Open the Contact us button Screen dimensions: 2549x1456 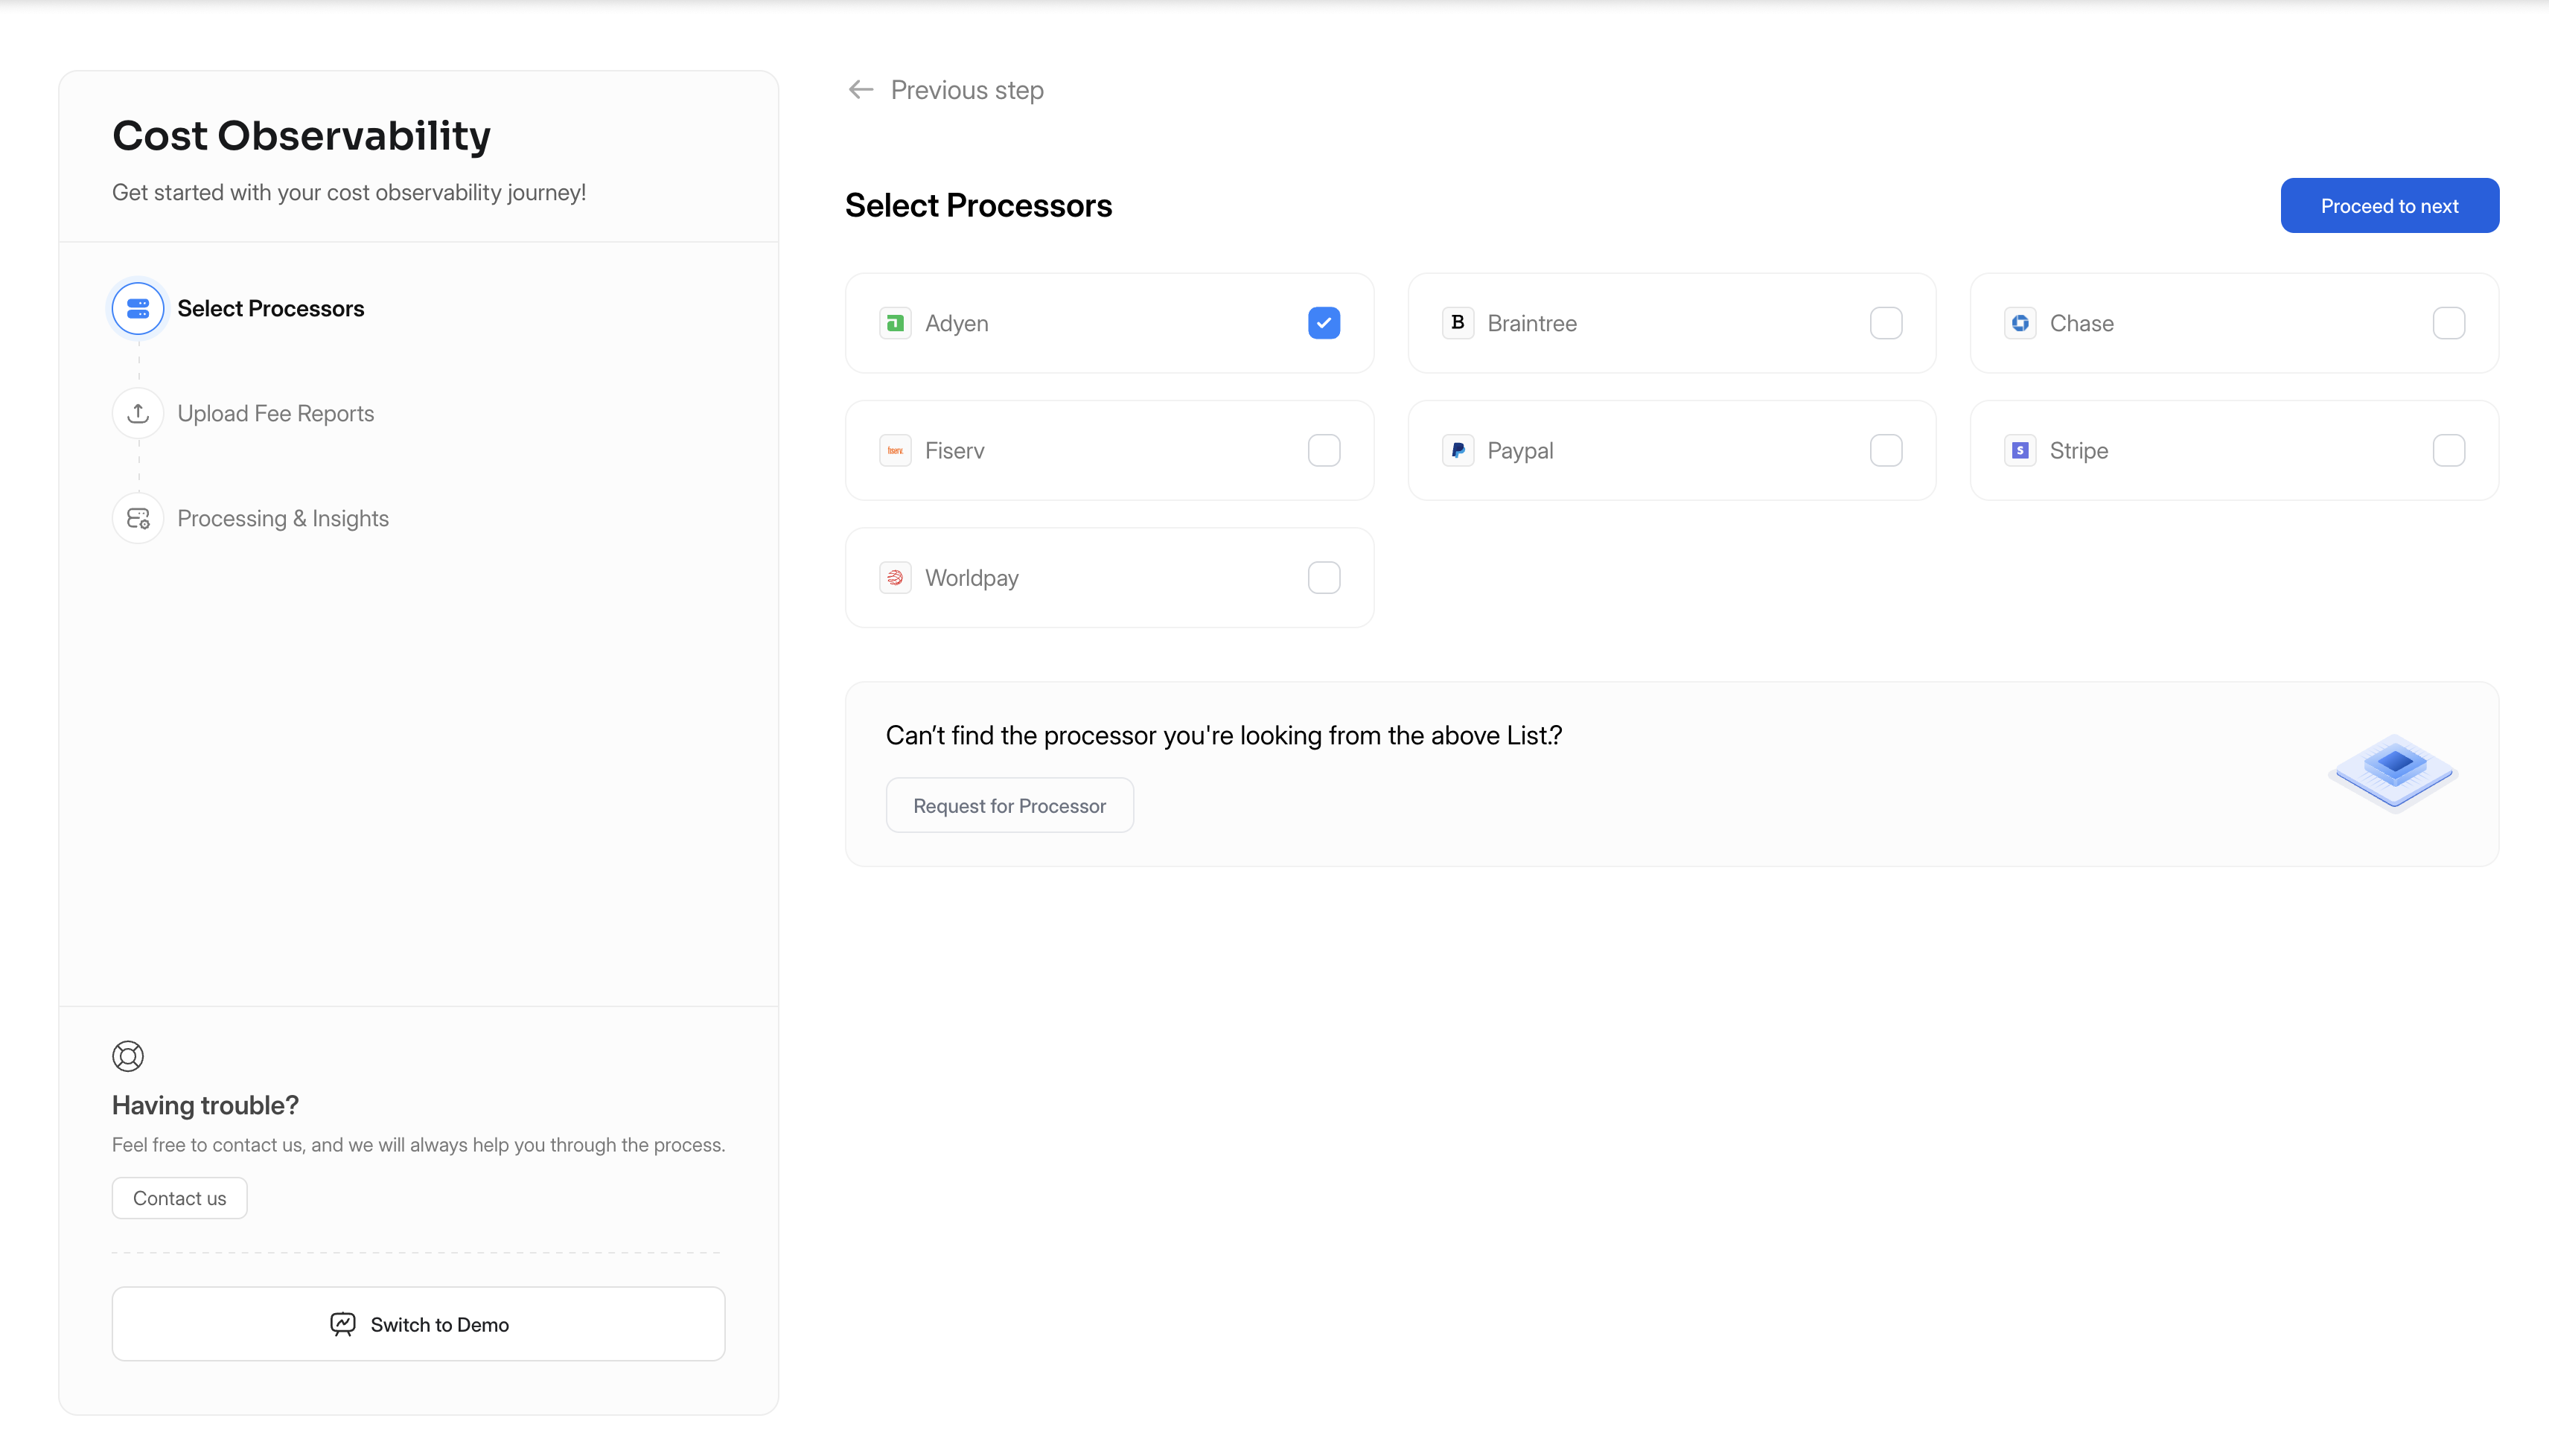pos(179,1198)
